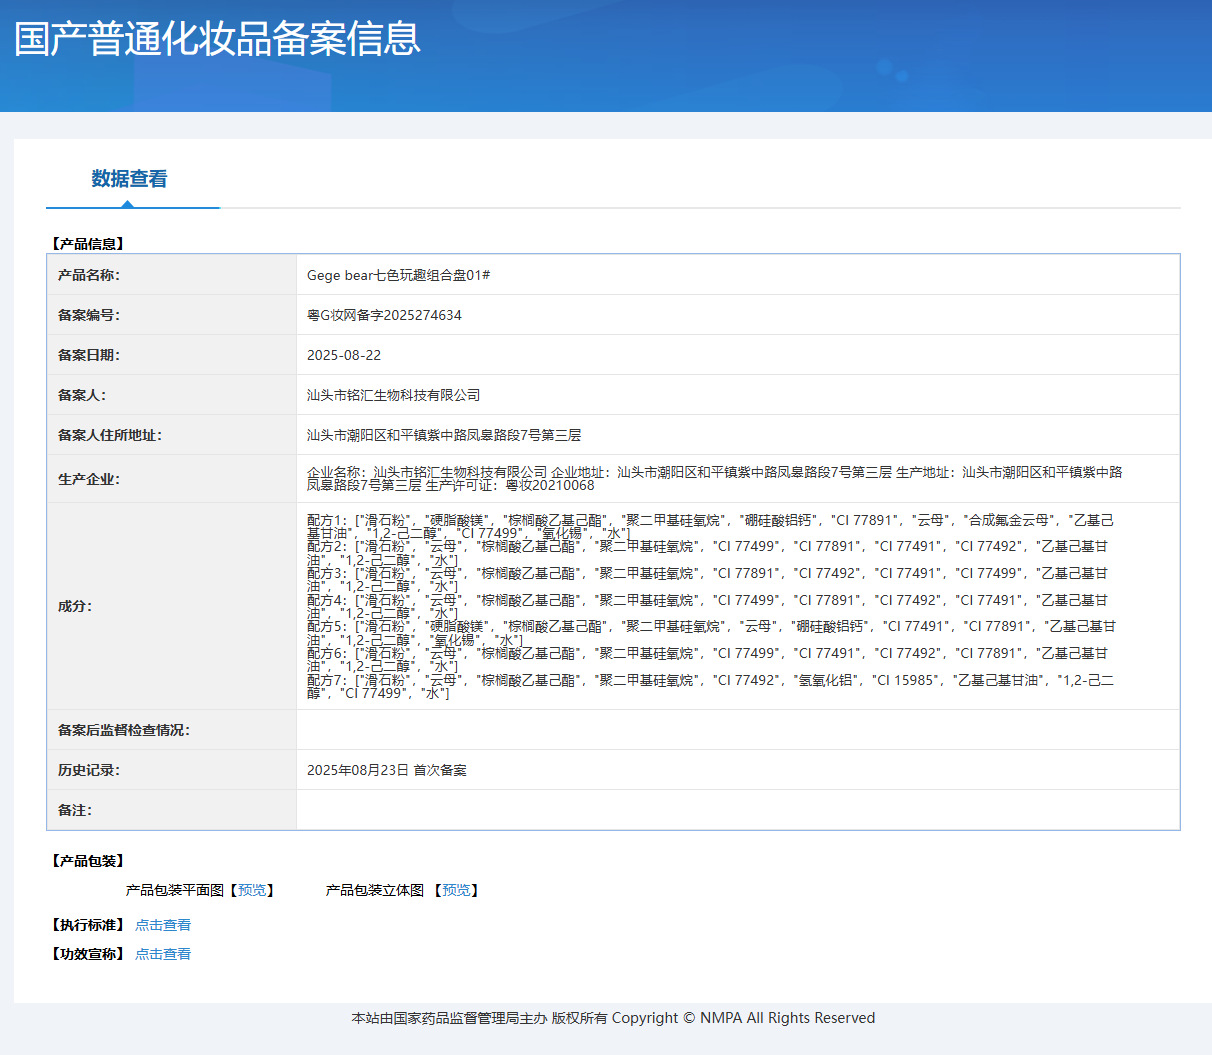Click the 备案后监督检查情况 row label
The width and height of the screenshot is (1212, 1055).
tap(124, 730)
